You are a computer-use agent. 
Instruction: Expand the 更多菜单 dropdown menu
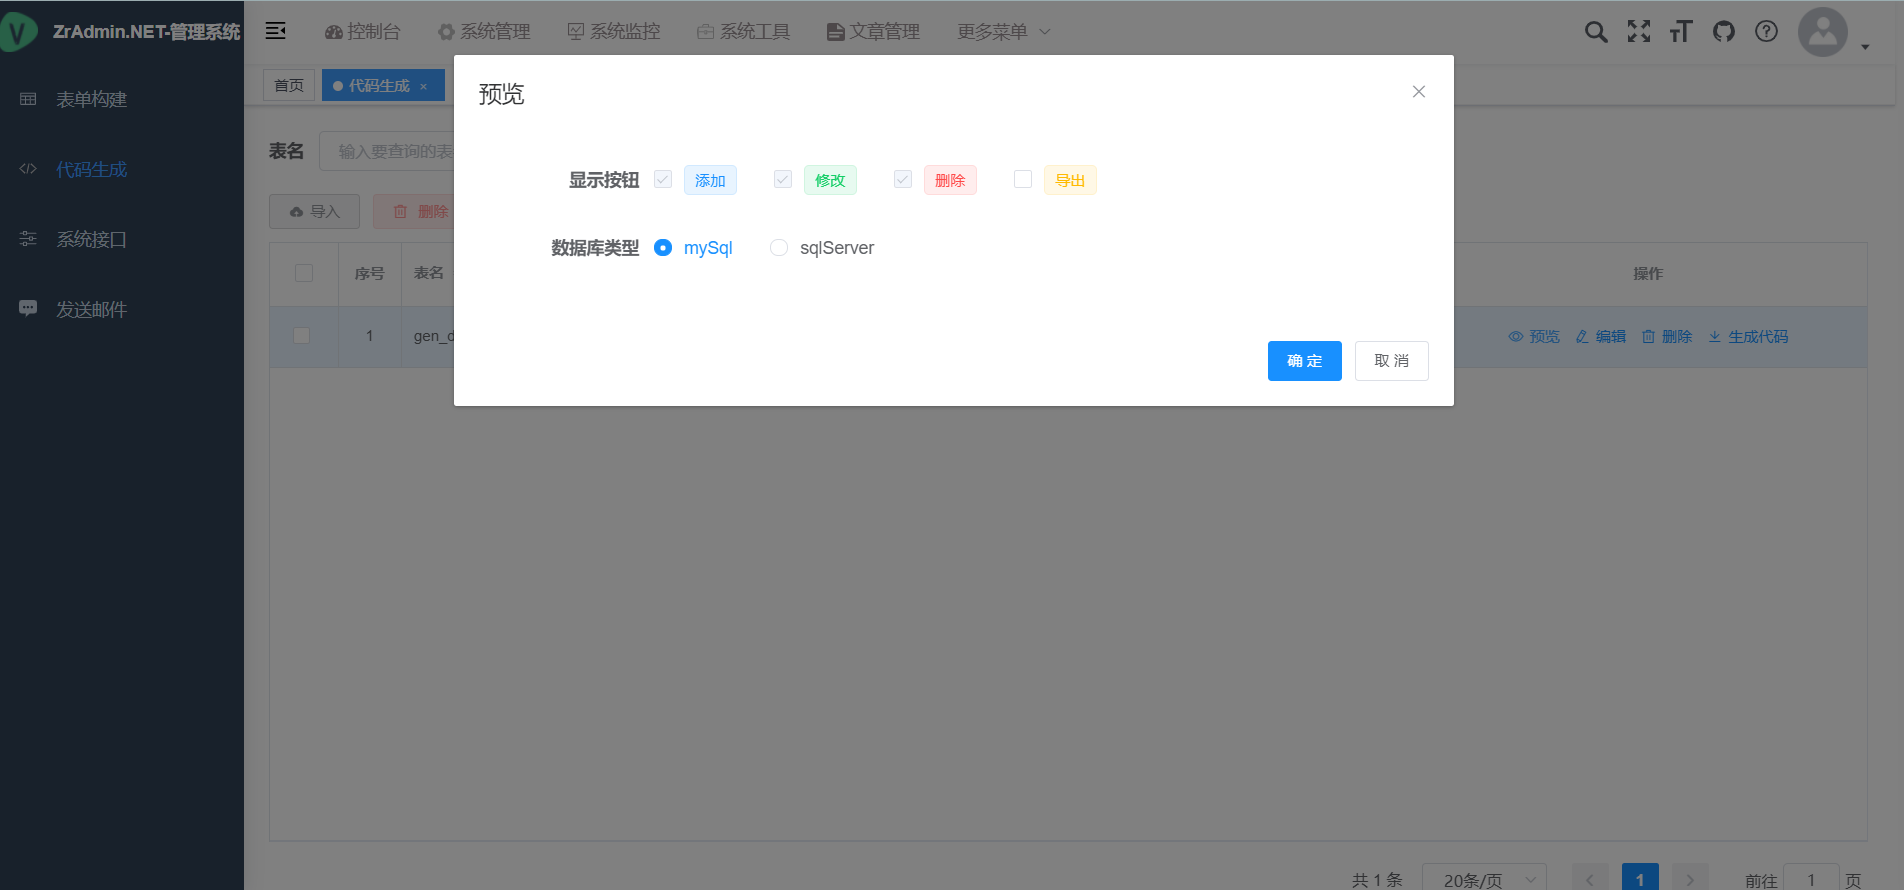pos(1003,32)
